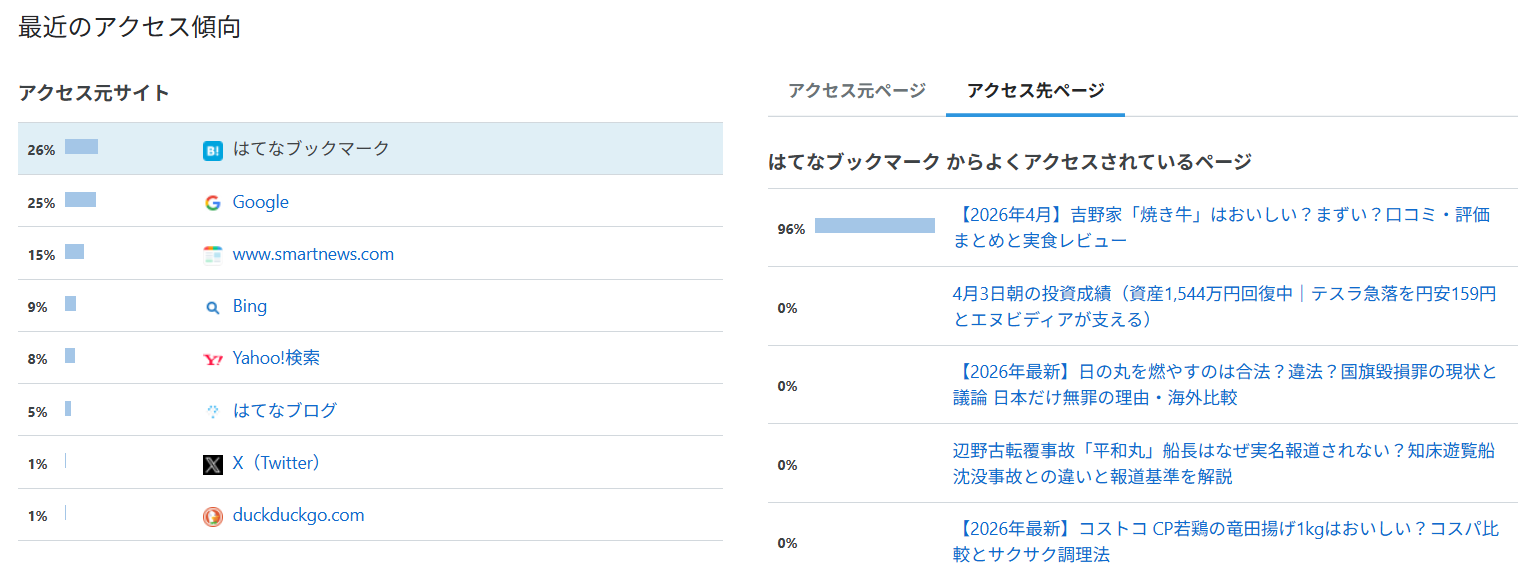Image resolution: width=1523 pixels, height=567 pixels.
Task: Click the duckduckgo.com link
Action: click(x=298, y=515)
